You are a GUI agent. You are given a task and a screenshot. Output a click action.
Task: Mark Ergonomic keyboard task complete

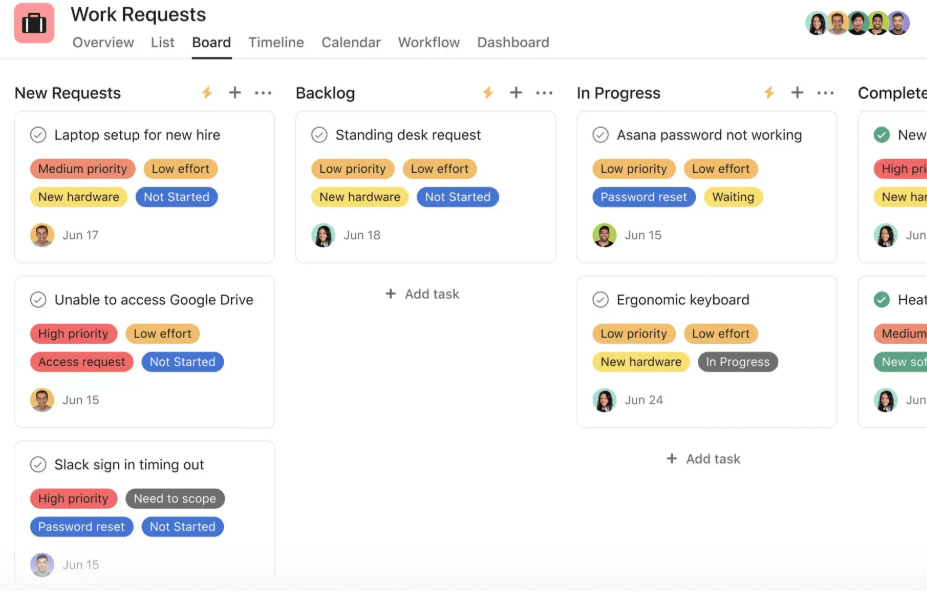pyautogui.click(x=600, y=300)
